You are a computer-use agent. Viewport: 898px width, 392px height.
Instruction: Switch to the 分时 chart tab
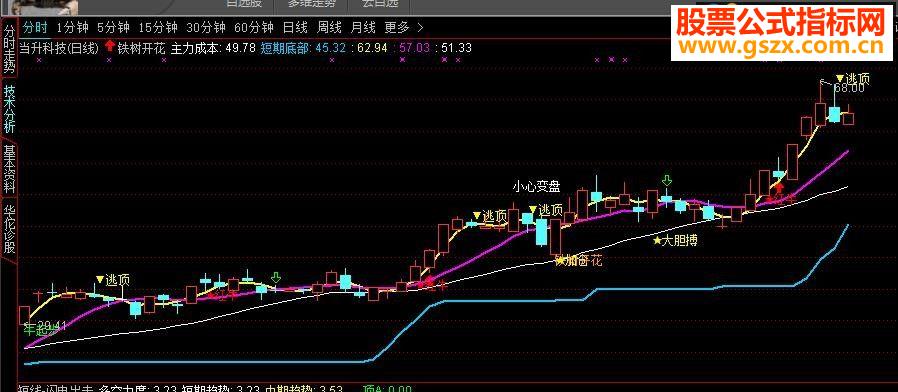click(35, 27)
